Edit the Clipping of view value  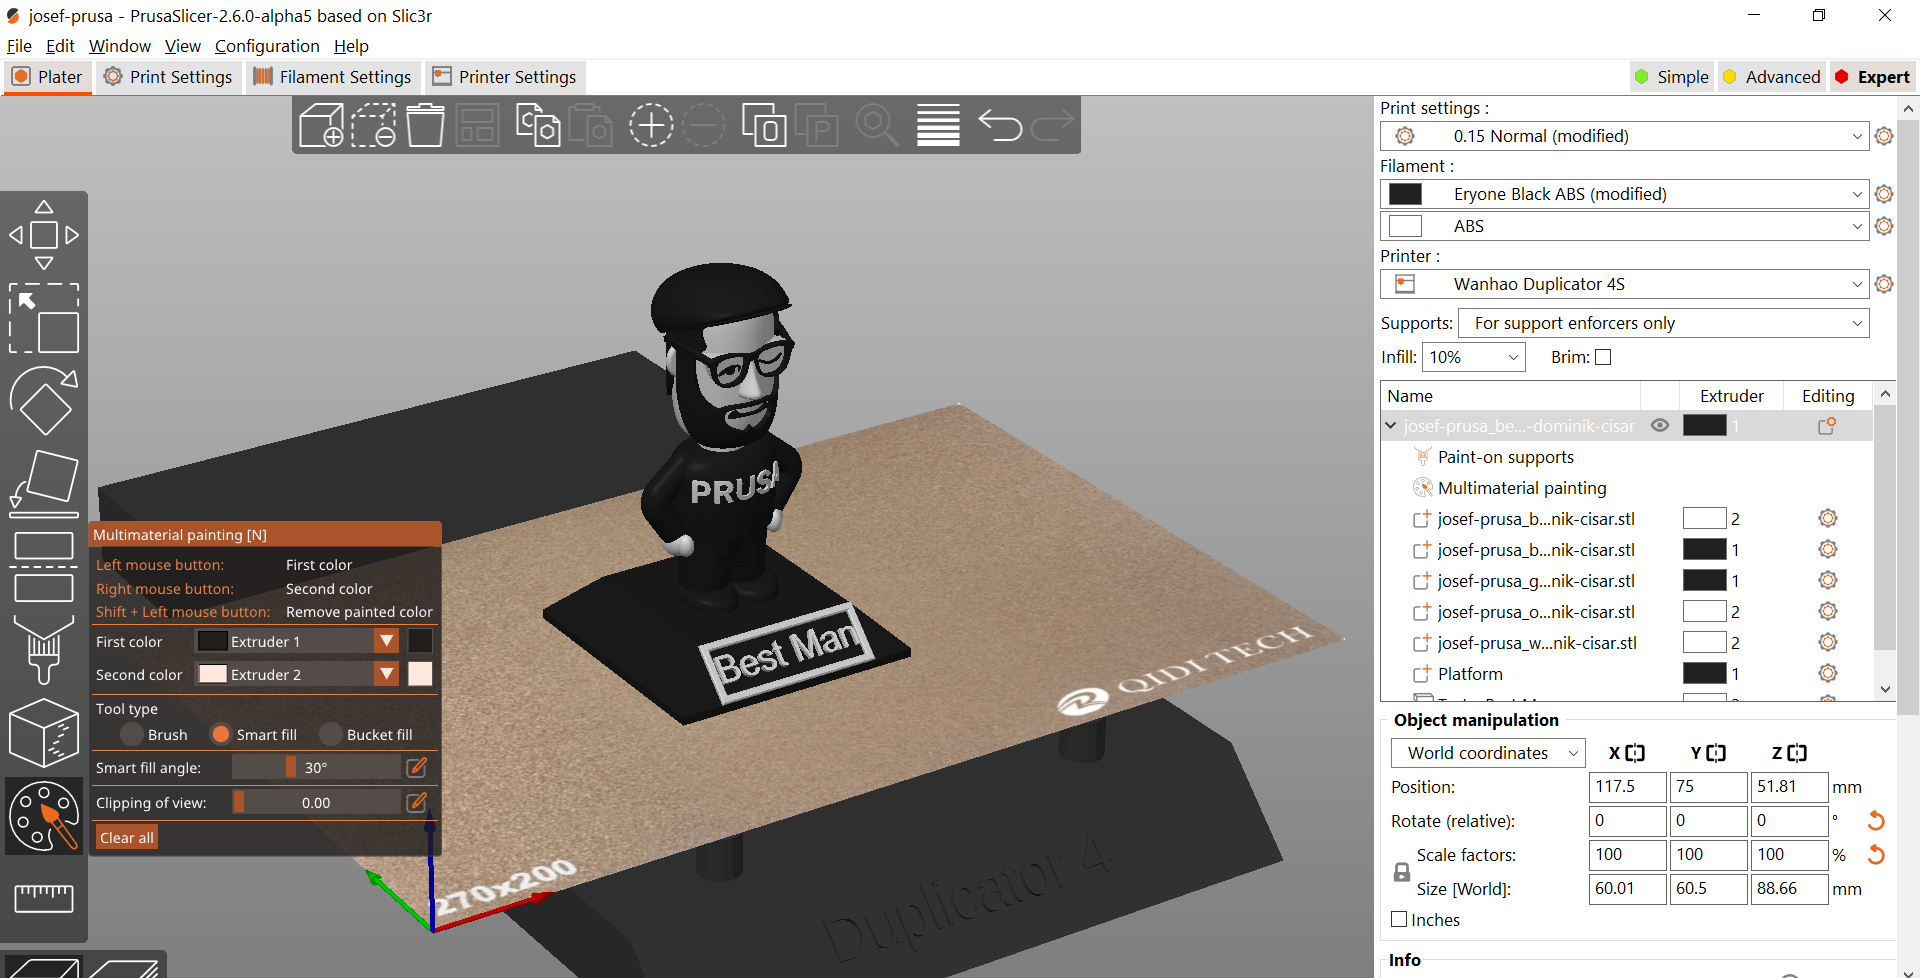417,802
